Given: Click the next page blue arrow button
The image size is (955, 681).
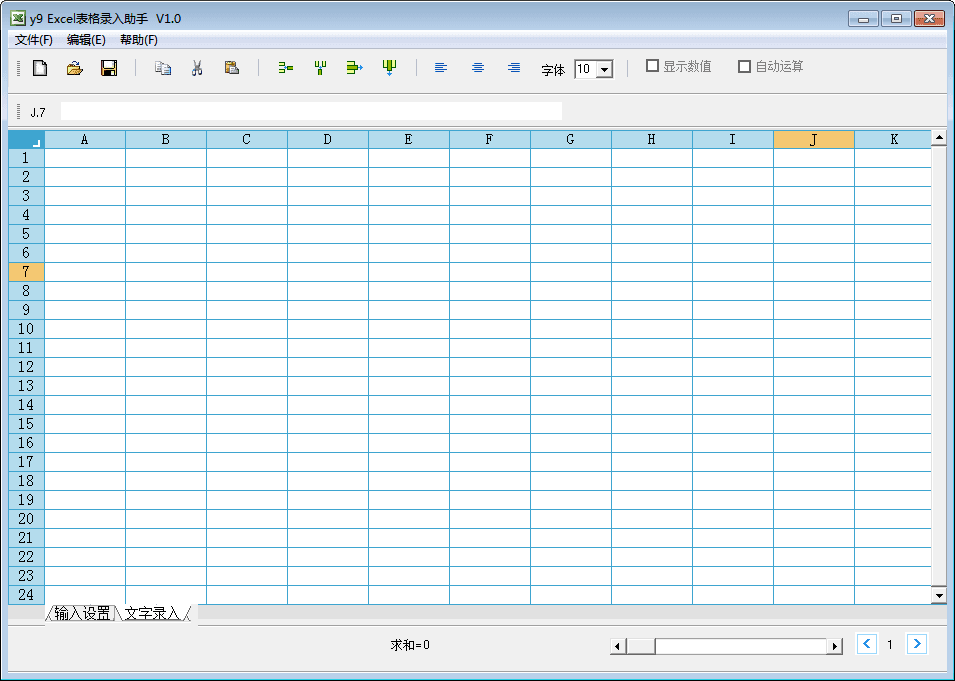Looking at the screenshot, I should point(918,644).
